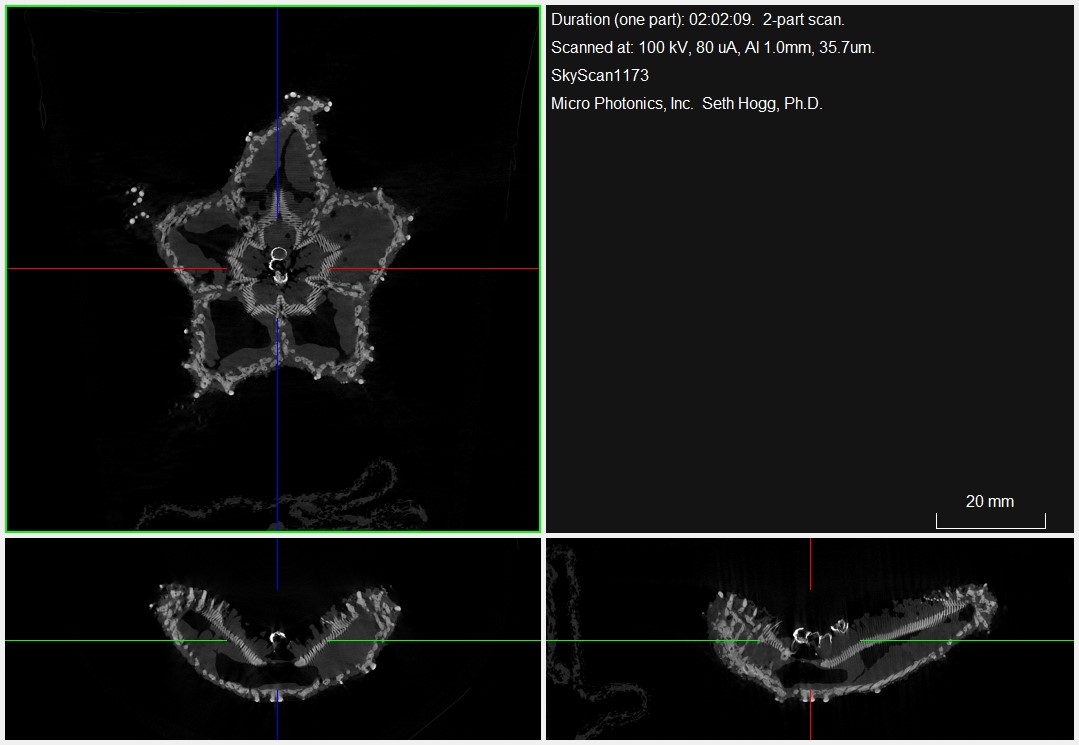This screenshot has width=1079, height=745.
Task: Click the "Duration (one part)" text line
Action: click(697, 20)
